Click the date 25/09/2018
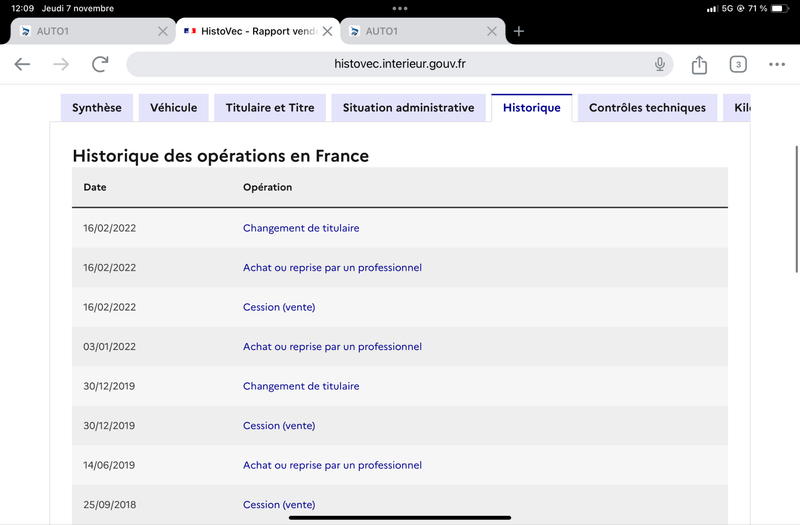This screenshot has height=525, width=800. pyautogui.click(x=110, y=505)
